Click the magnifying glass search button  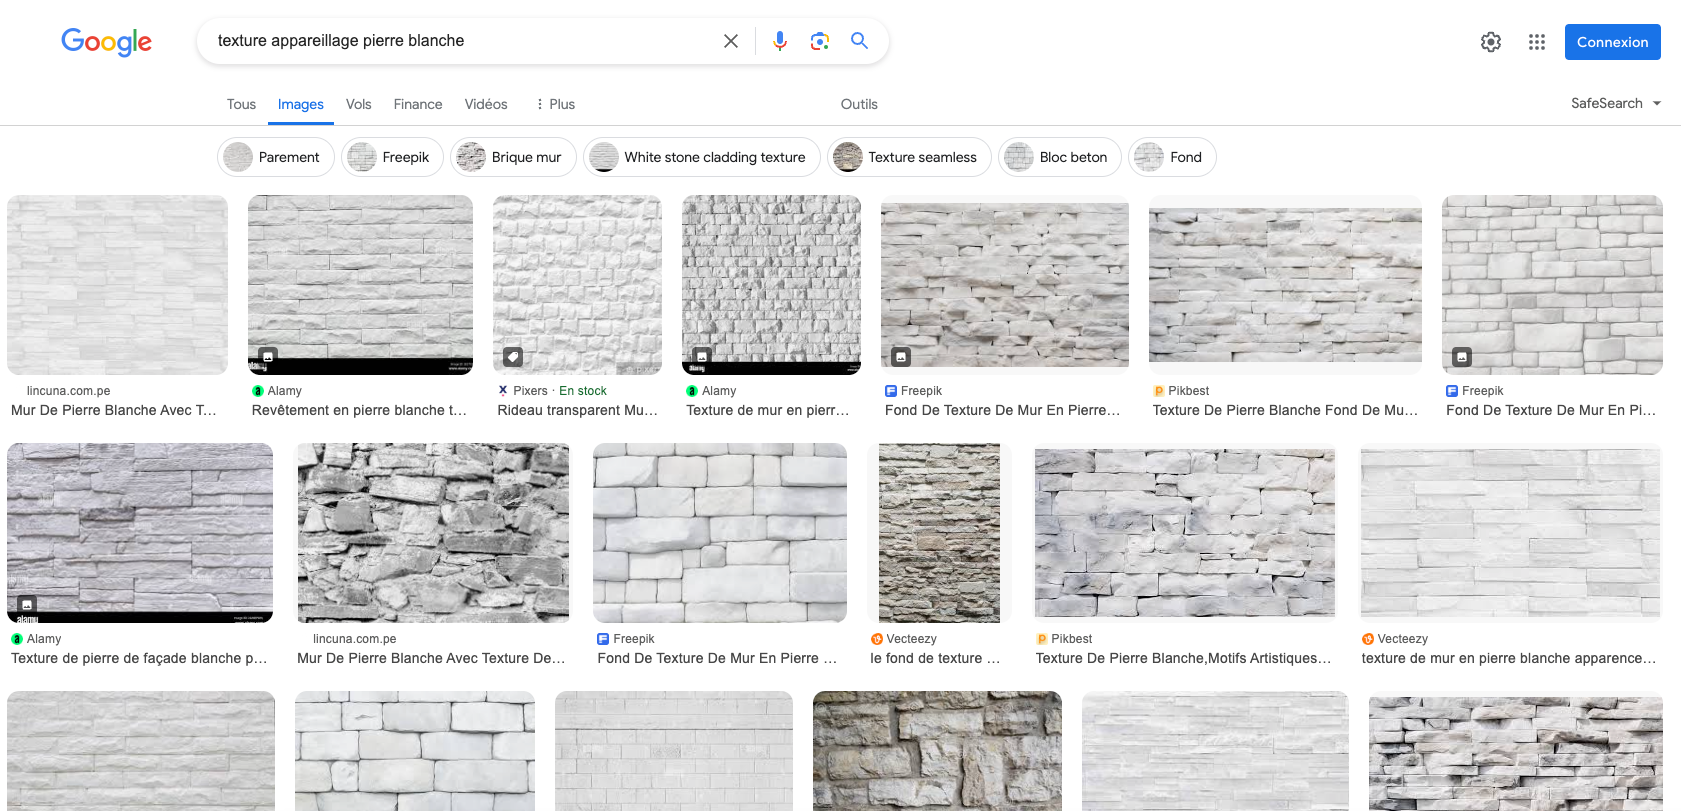click(859, 41)
